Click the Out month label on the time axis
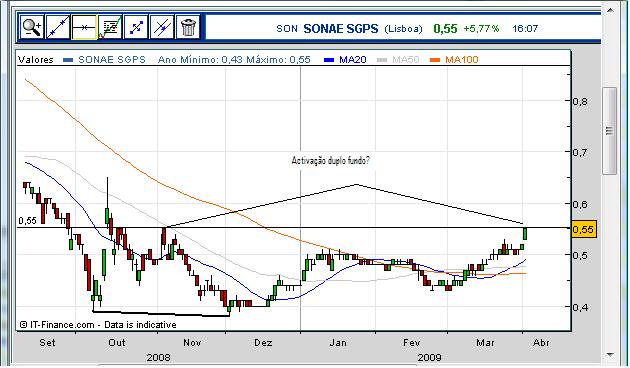The image size is (630, 368). 117,343
